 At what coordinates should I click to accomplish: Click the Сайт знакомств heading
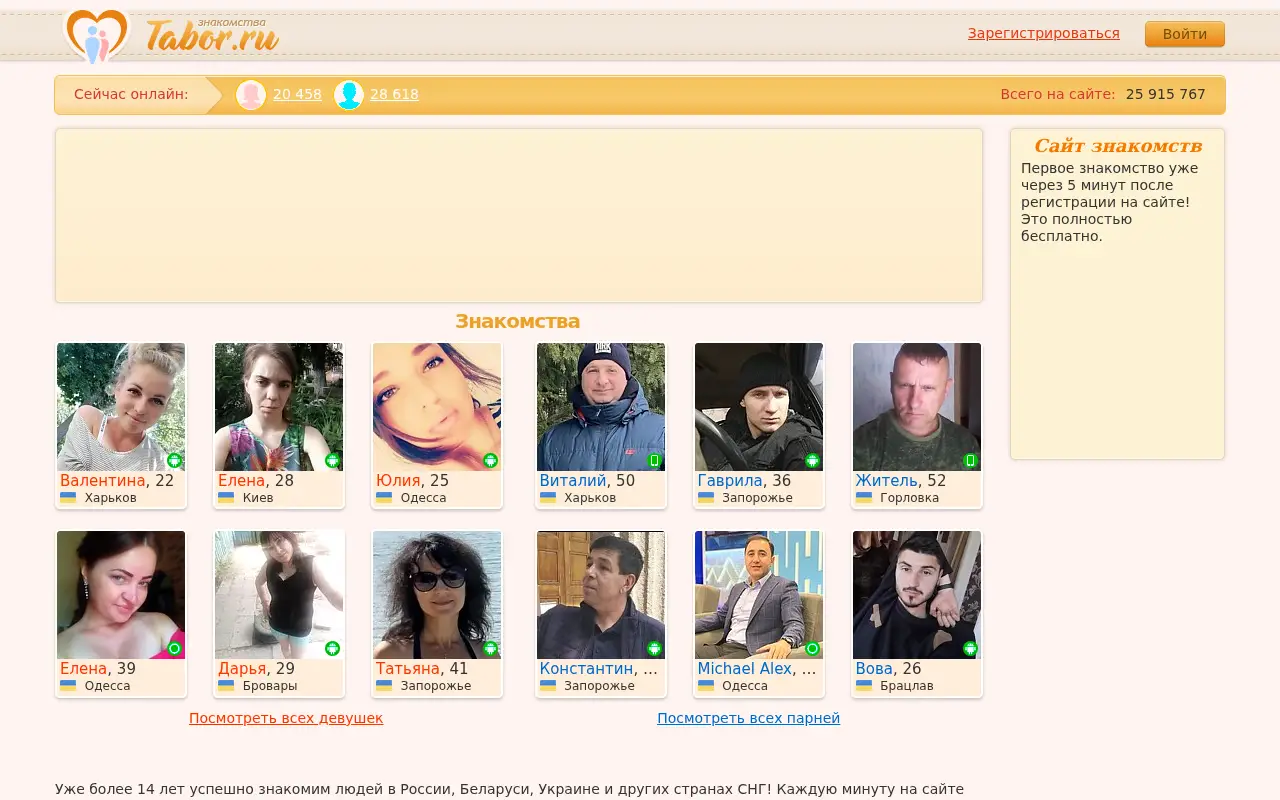tap(1118, 146)
